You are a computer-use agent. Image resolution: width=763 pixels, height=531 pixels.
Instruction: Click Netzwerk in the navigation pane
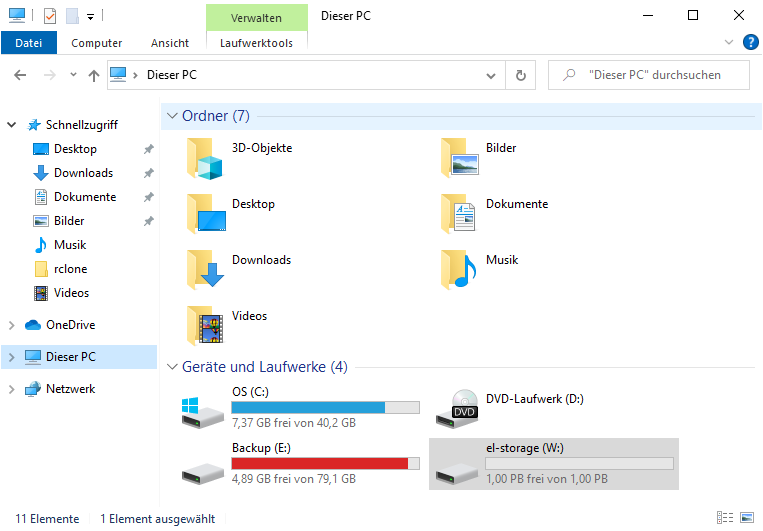70,389
